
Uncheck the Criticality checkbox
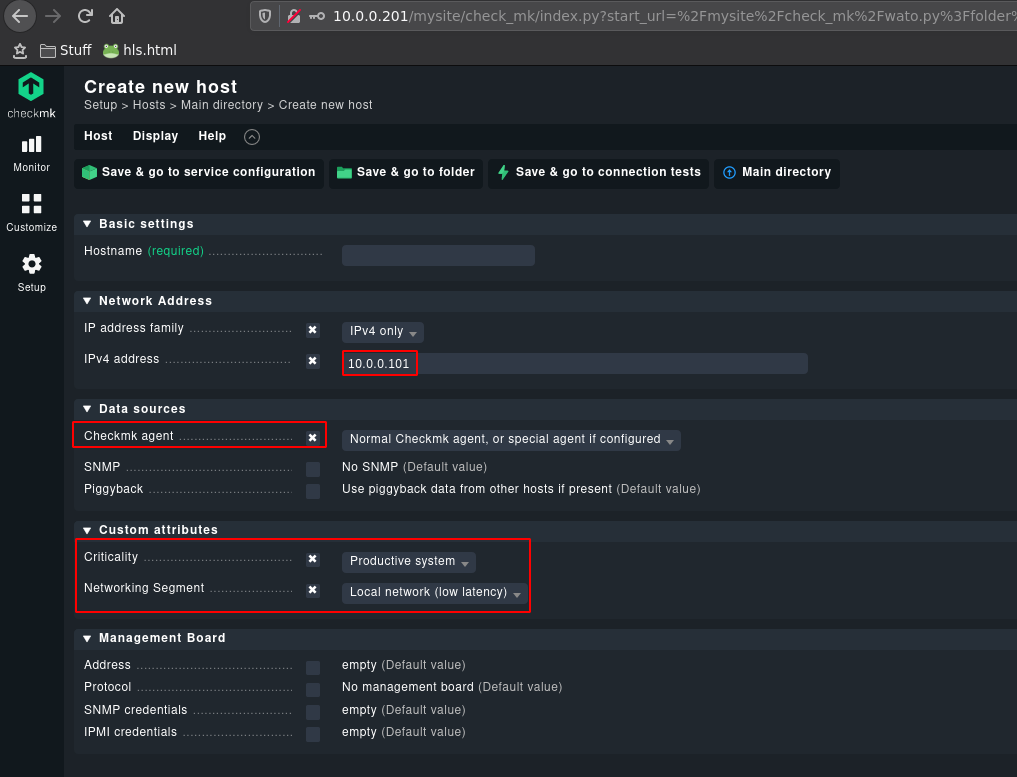[313, 559]
